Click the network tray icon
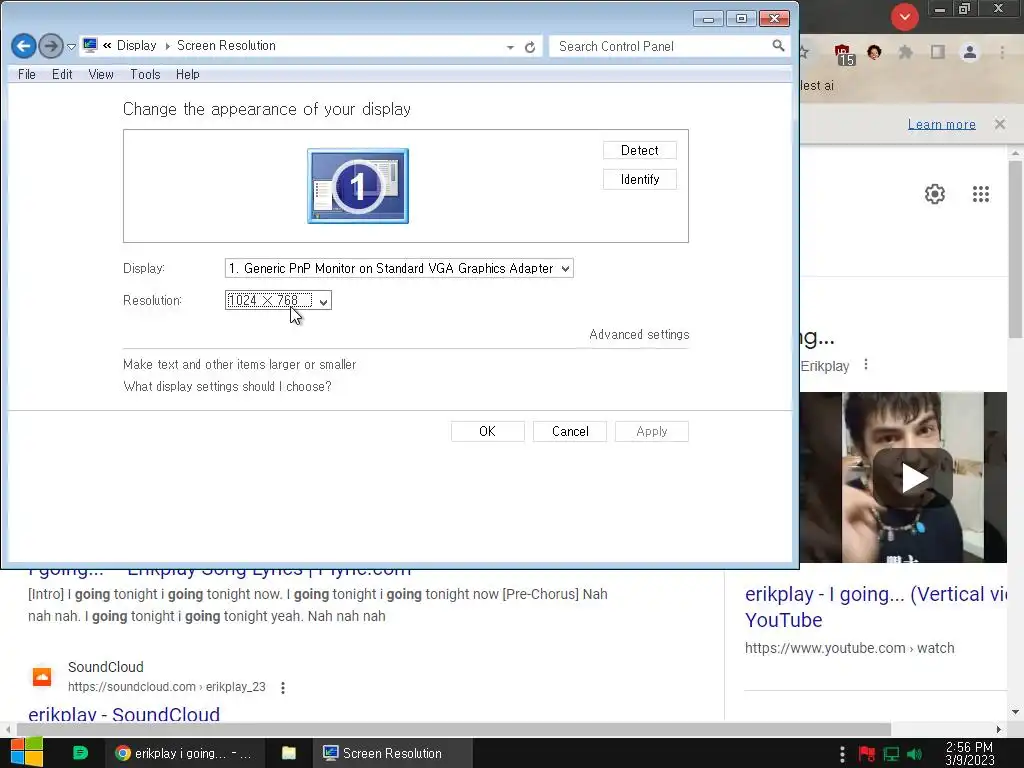 click(891, 754)
